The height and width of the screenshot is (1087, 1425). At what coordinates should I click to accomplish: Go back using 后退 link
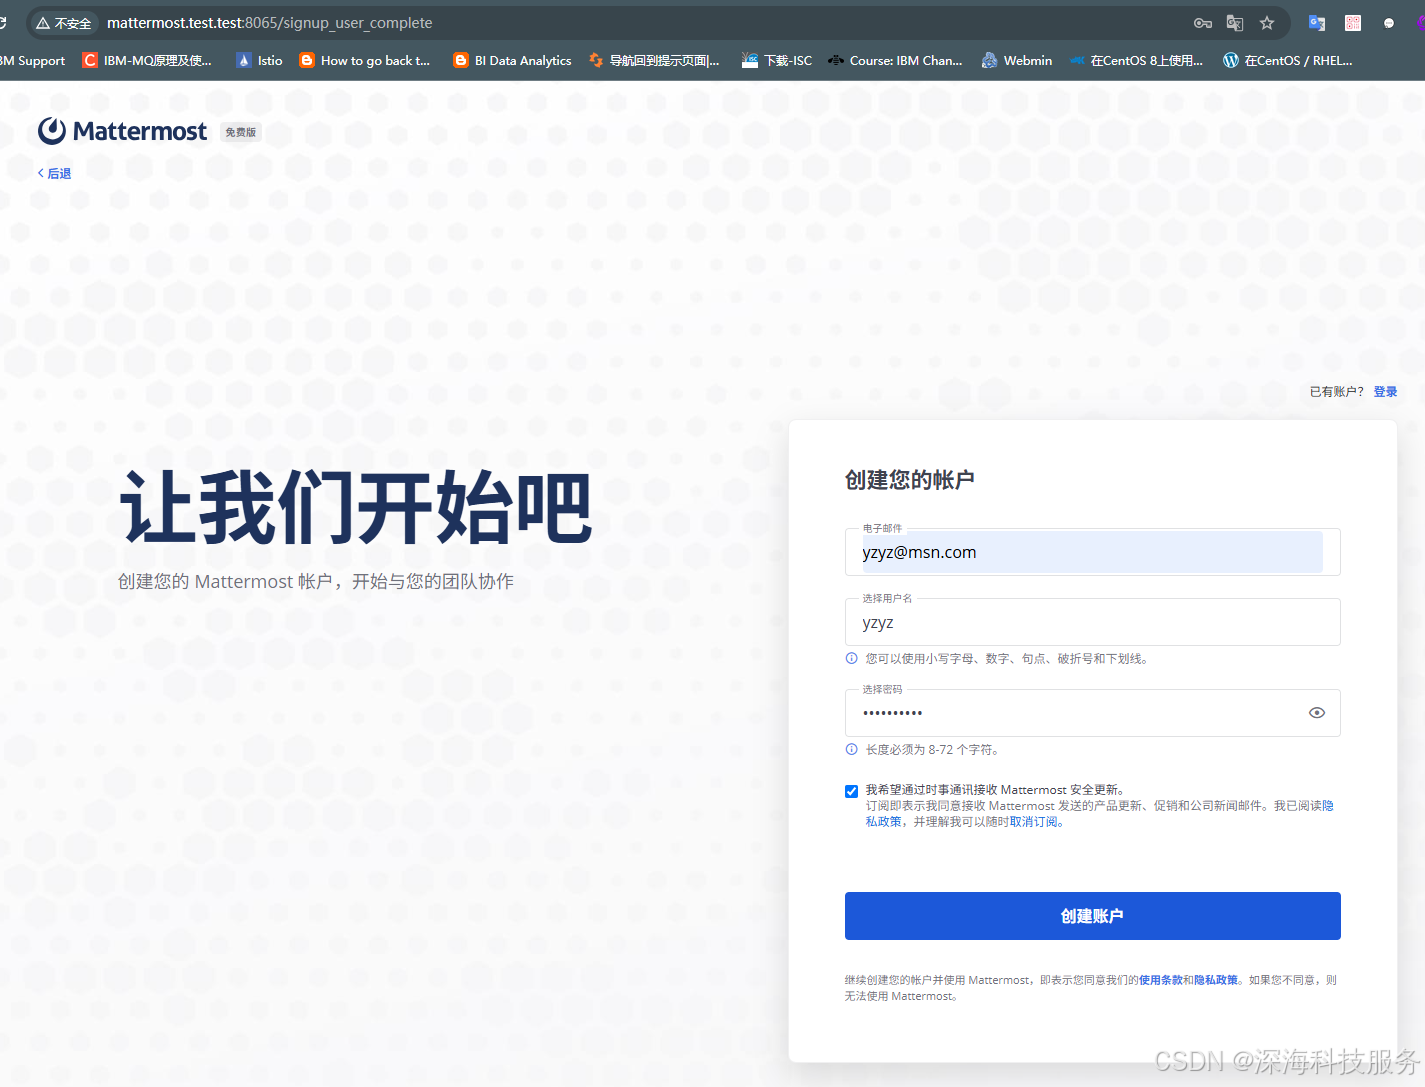[54, 174]
